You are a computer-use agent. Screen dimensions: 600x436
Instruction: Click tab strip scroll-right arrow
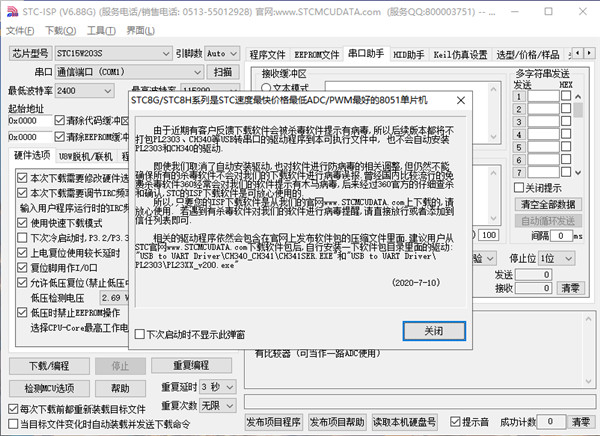point(589,53)
